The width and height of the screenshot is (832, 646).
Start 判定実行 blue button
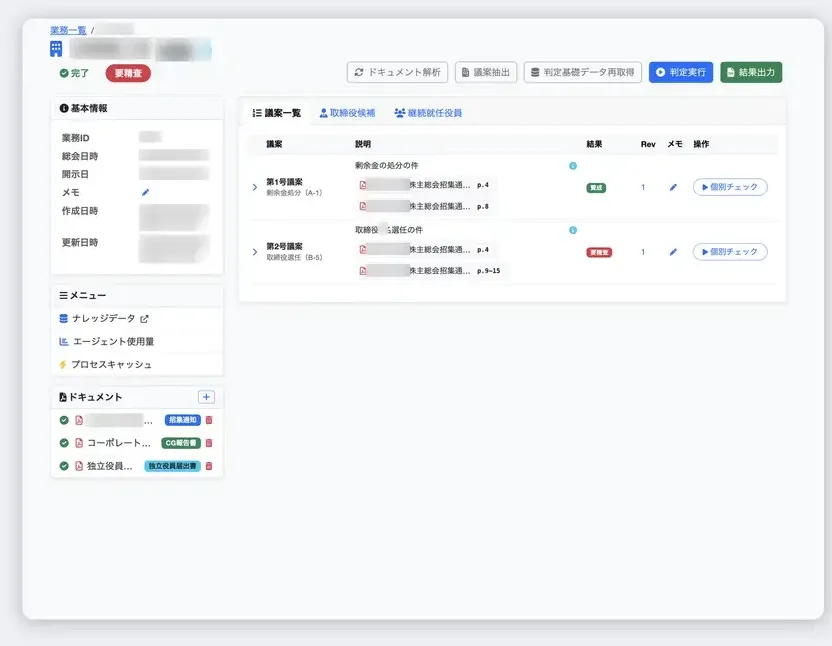click(x=681, y=72)
